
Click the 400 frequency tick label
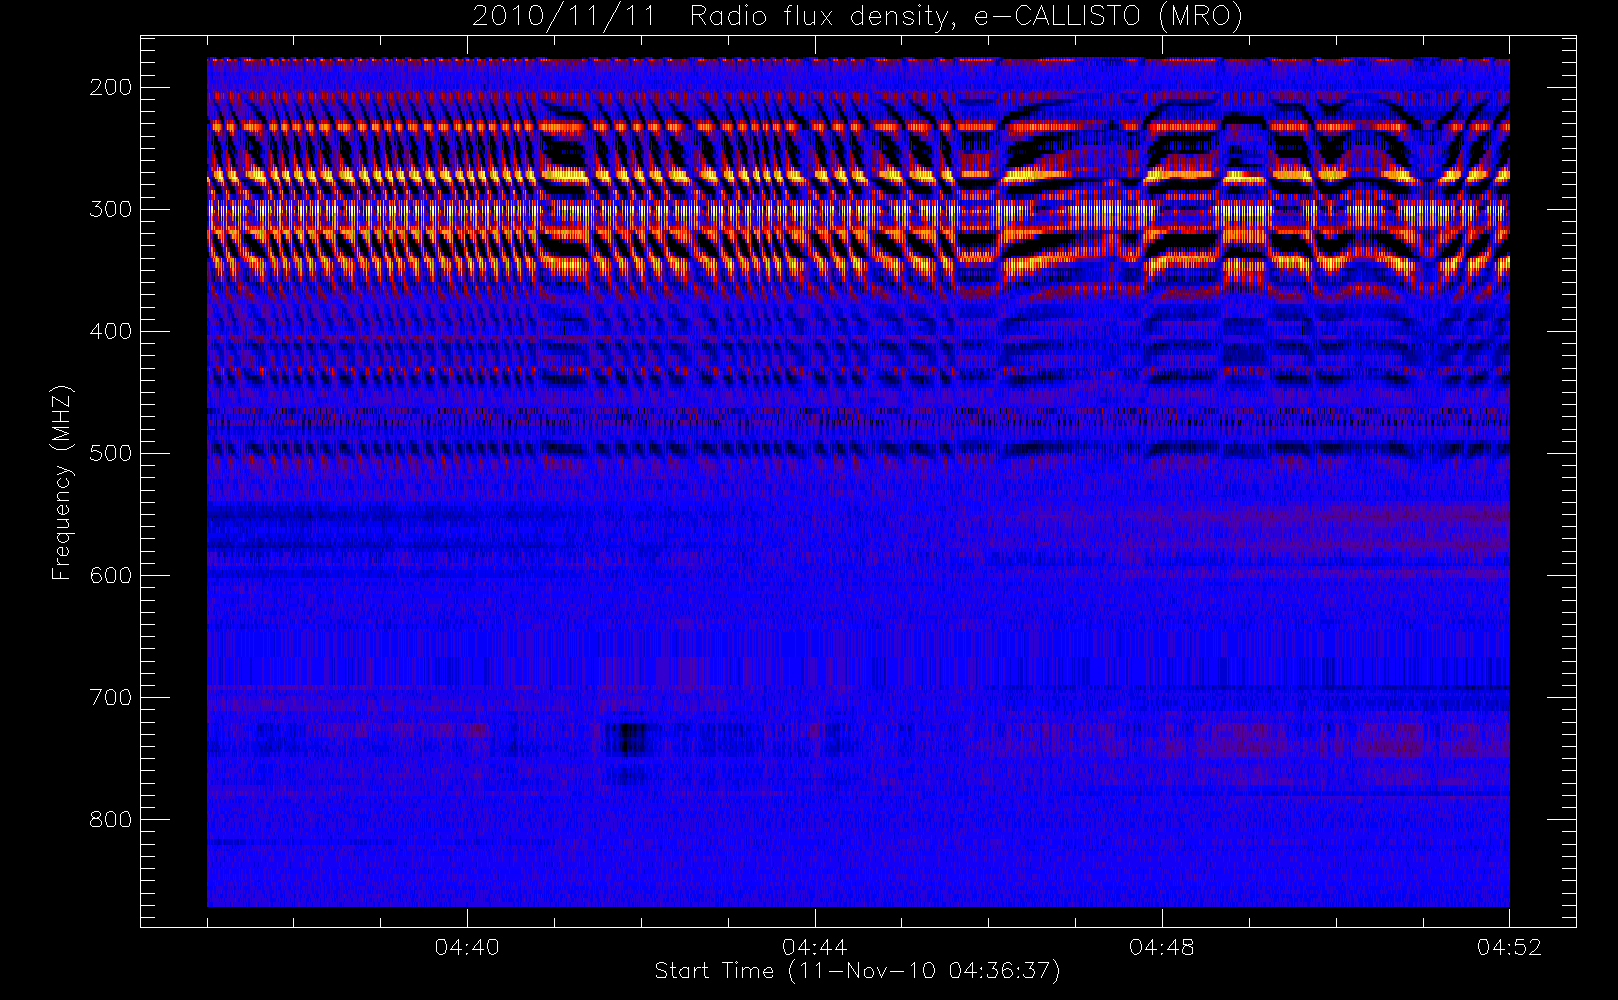click(x=111, y=331)
